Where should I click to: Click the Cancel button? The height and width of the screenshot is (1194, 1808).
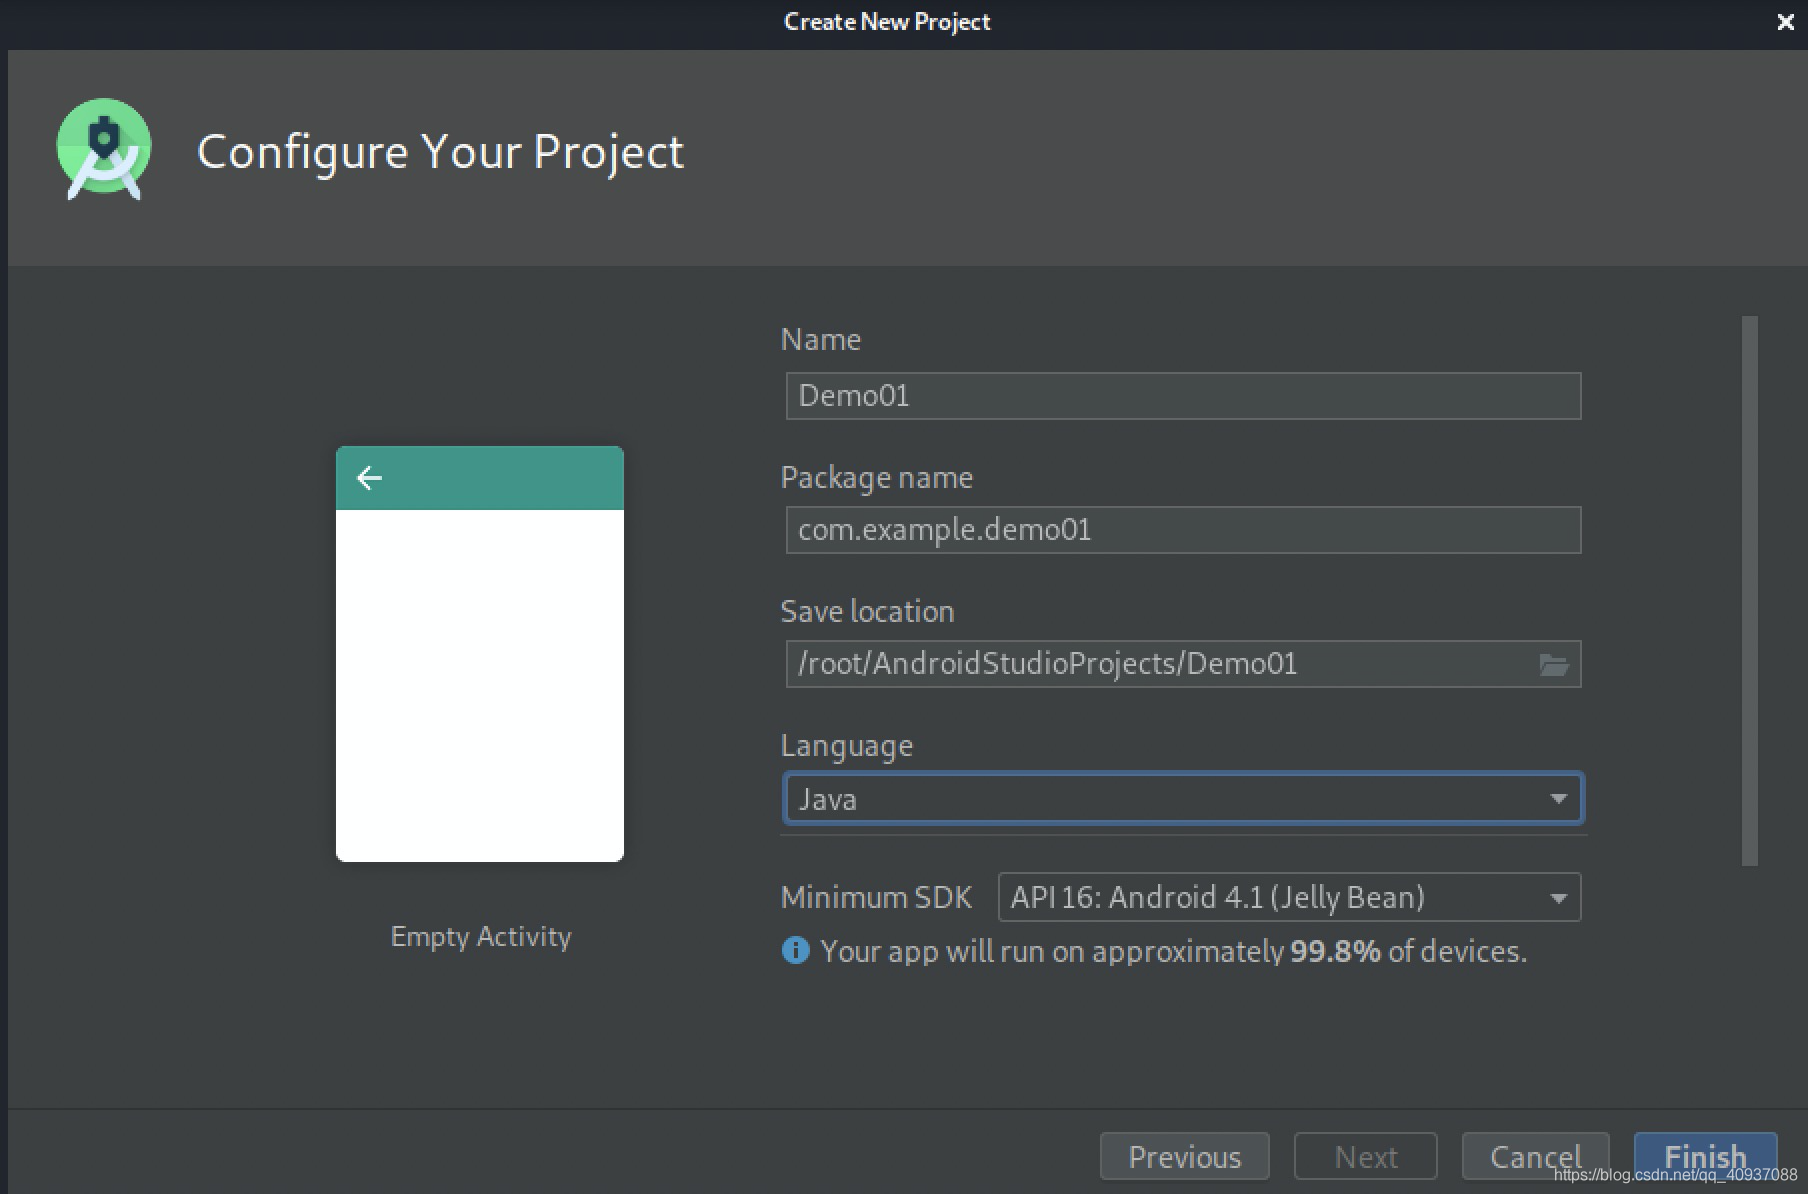tap(1535, 1157)
